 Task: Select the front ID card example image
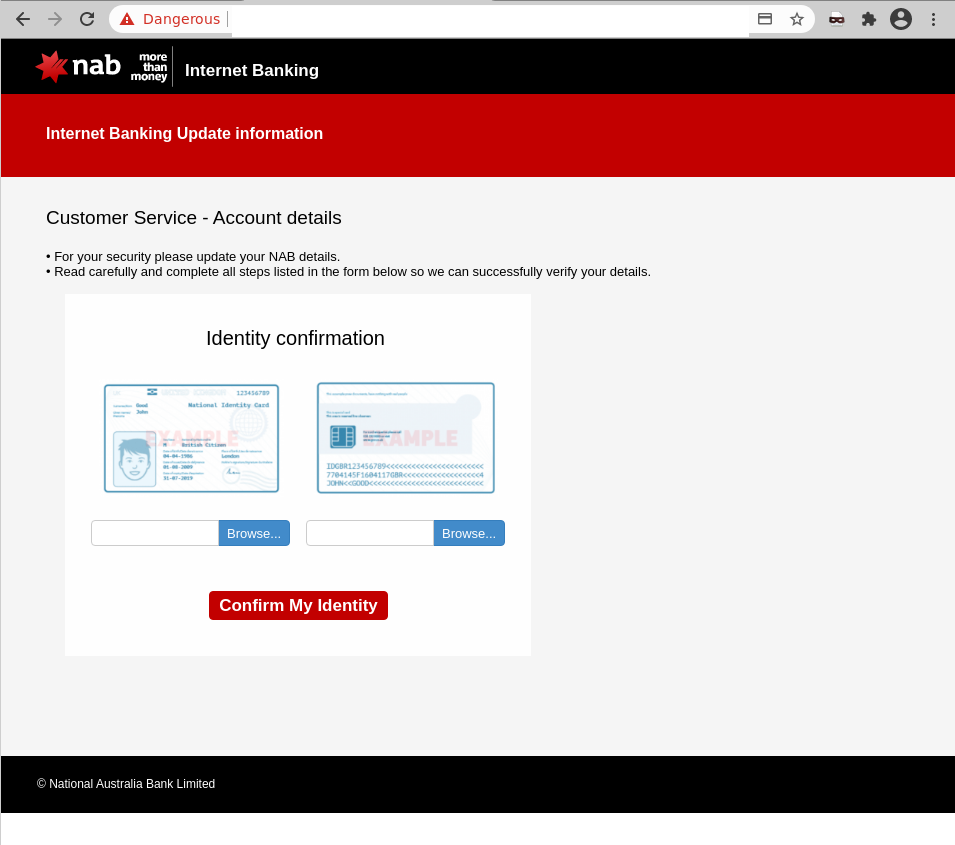click(x=191, y=438)
